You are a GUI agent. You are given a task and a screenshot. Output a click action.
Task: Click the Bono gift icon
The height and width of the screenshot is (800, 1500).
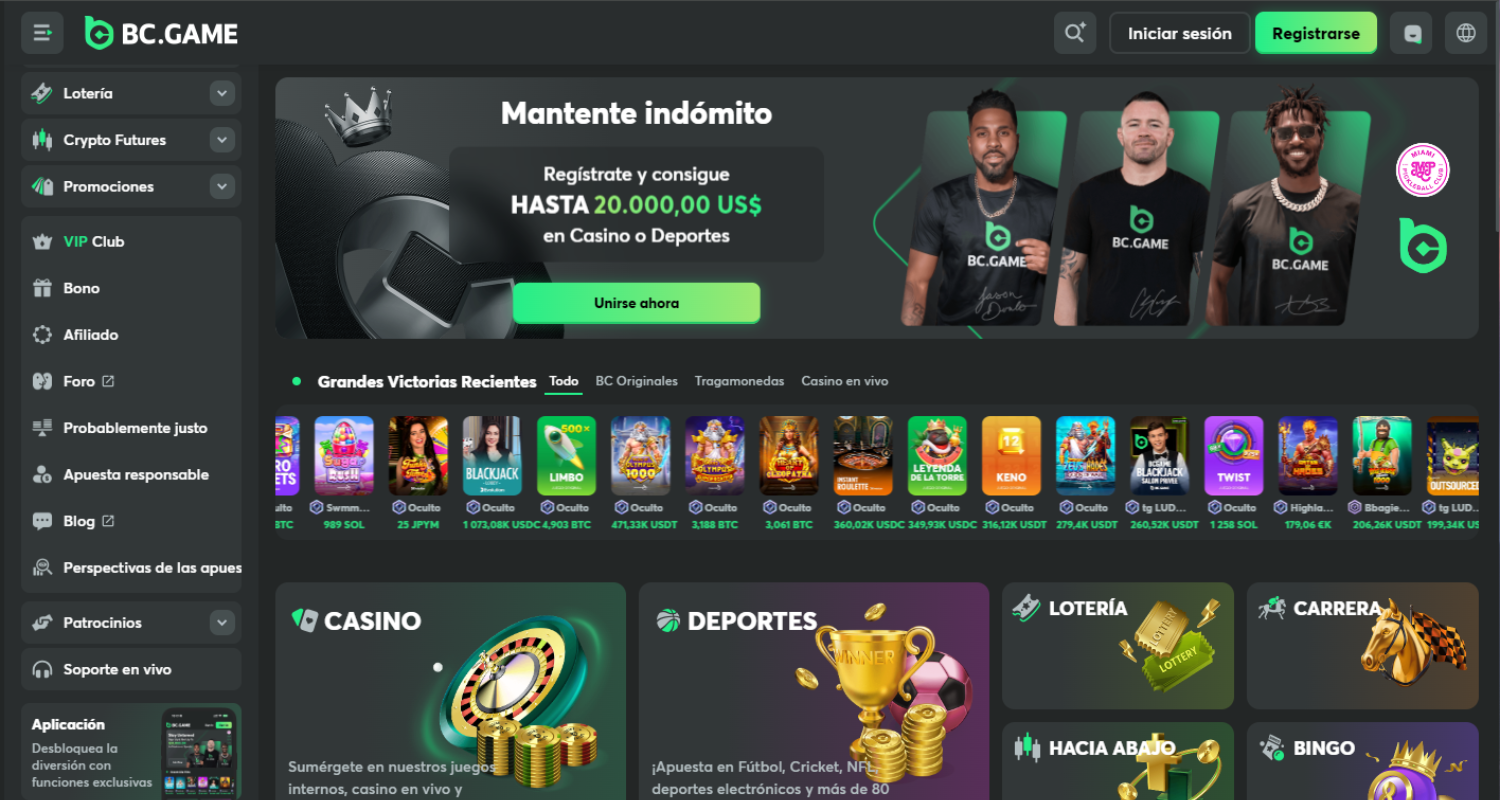(x=42, y=288)
